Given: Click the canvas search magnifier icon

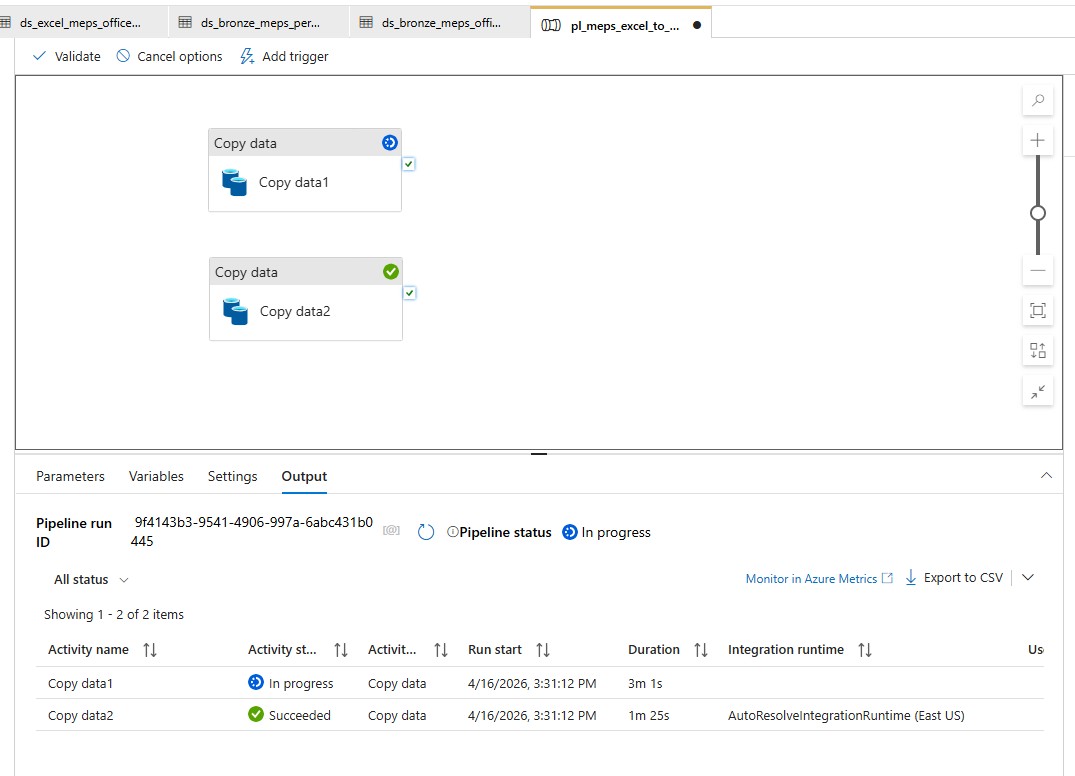Looking at the screenshot, I should pos(1038,101).
